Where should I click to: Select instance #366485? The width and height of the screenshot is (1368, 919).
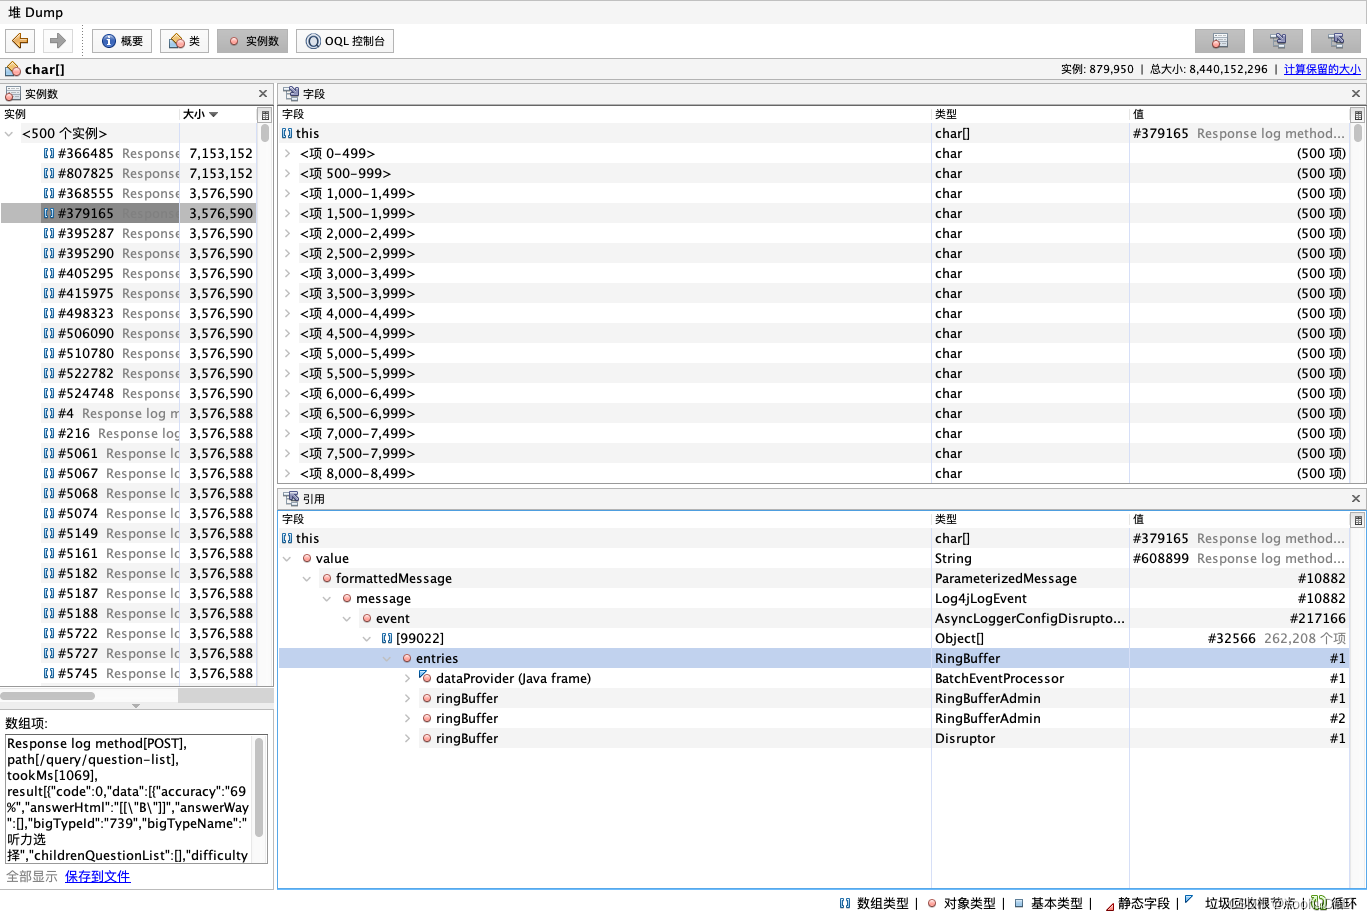[128, 154]
